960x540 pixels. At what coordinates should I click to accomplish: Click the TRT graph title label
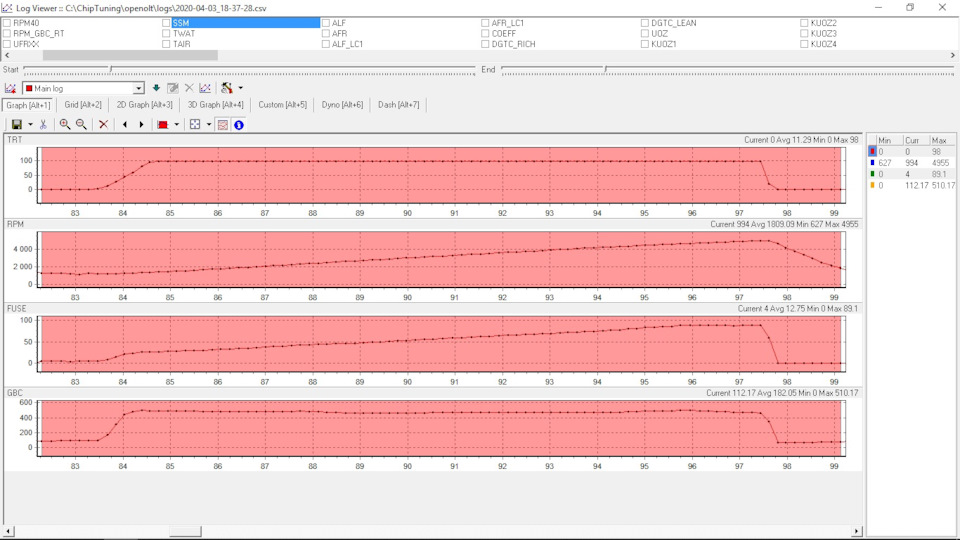tap(14, 140)
